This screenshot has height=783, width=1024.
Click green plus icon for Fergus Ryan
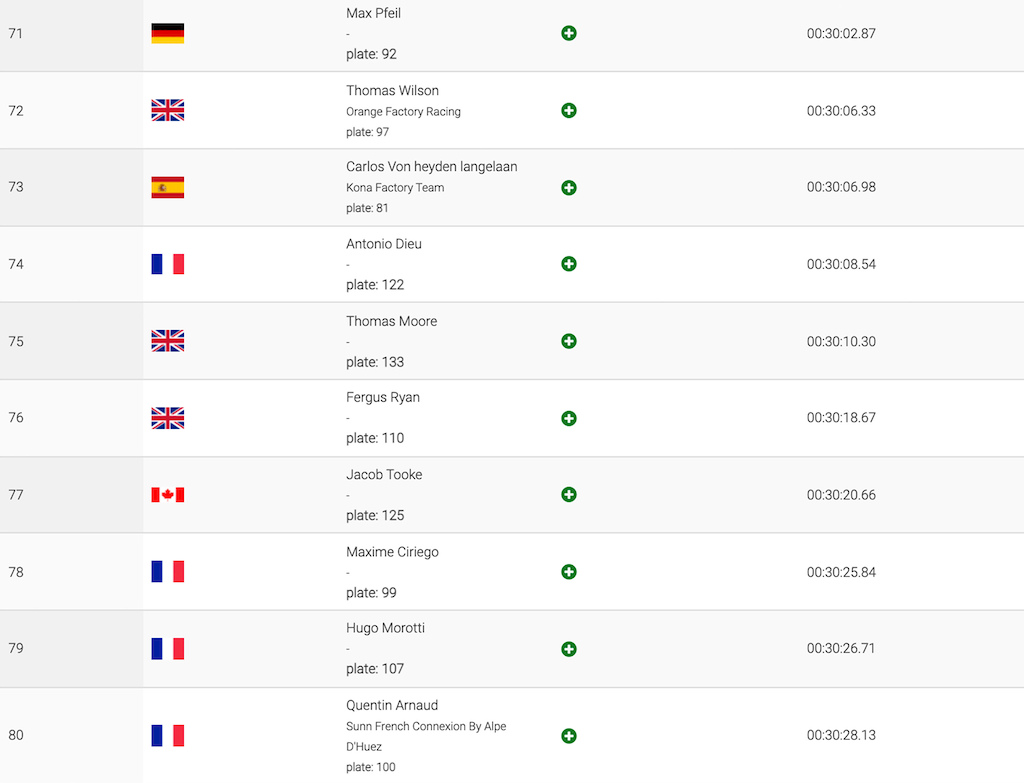(569, 419)
